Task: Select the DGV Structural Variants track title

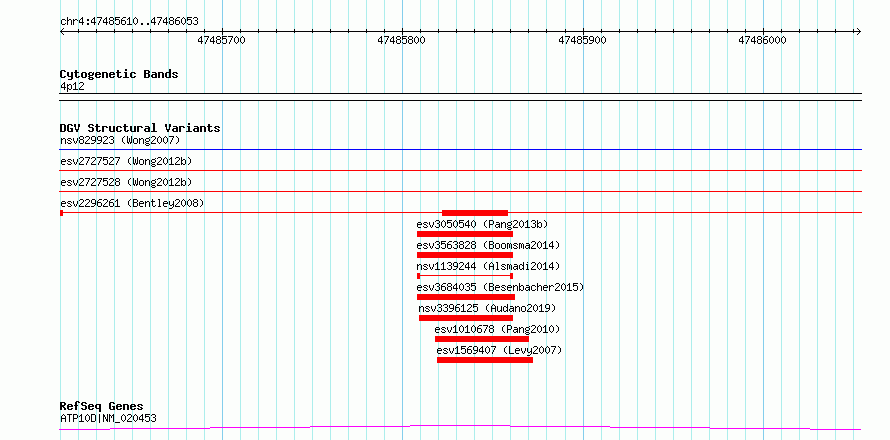Action: [140, 128]
